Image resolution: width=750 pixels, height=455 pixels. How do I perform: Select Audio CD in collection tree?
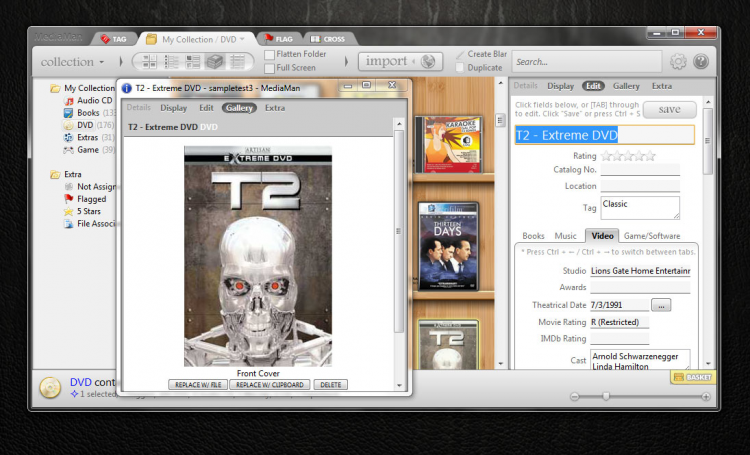pos(88,100)
